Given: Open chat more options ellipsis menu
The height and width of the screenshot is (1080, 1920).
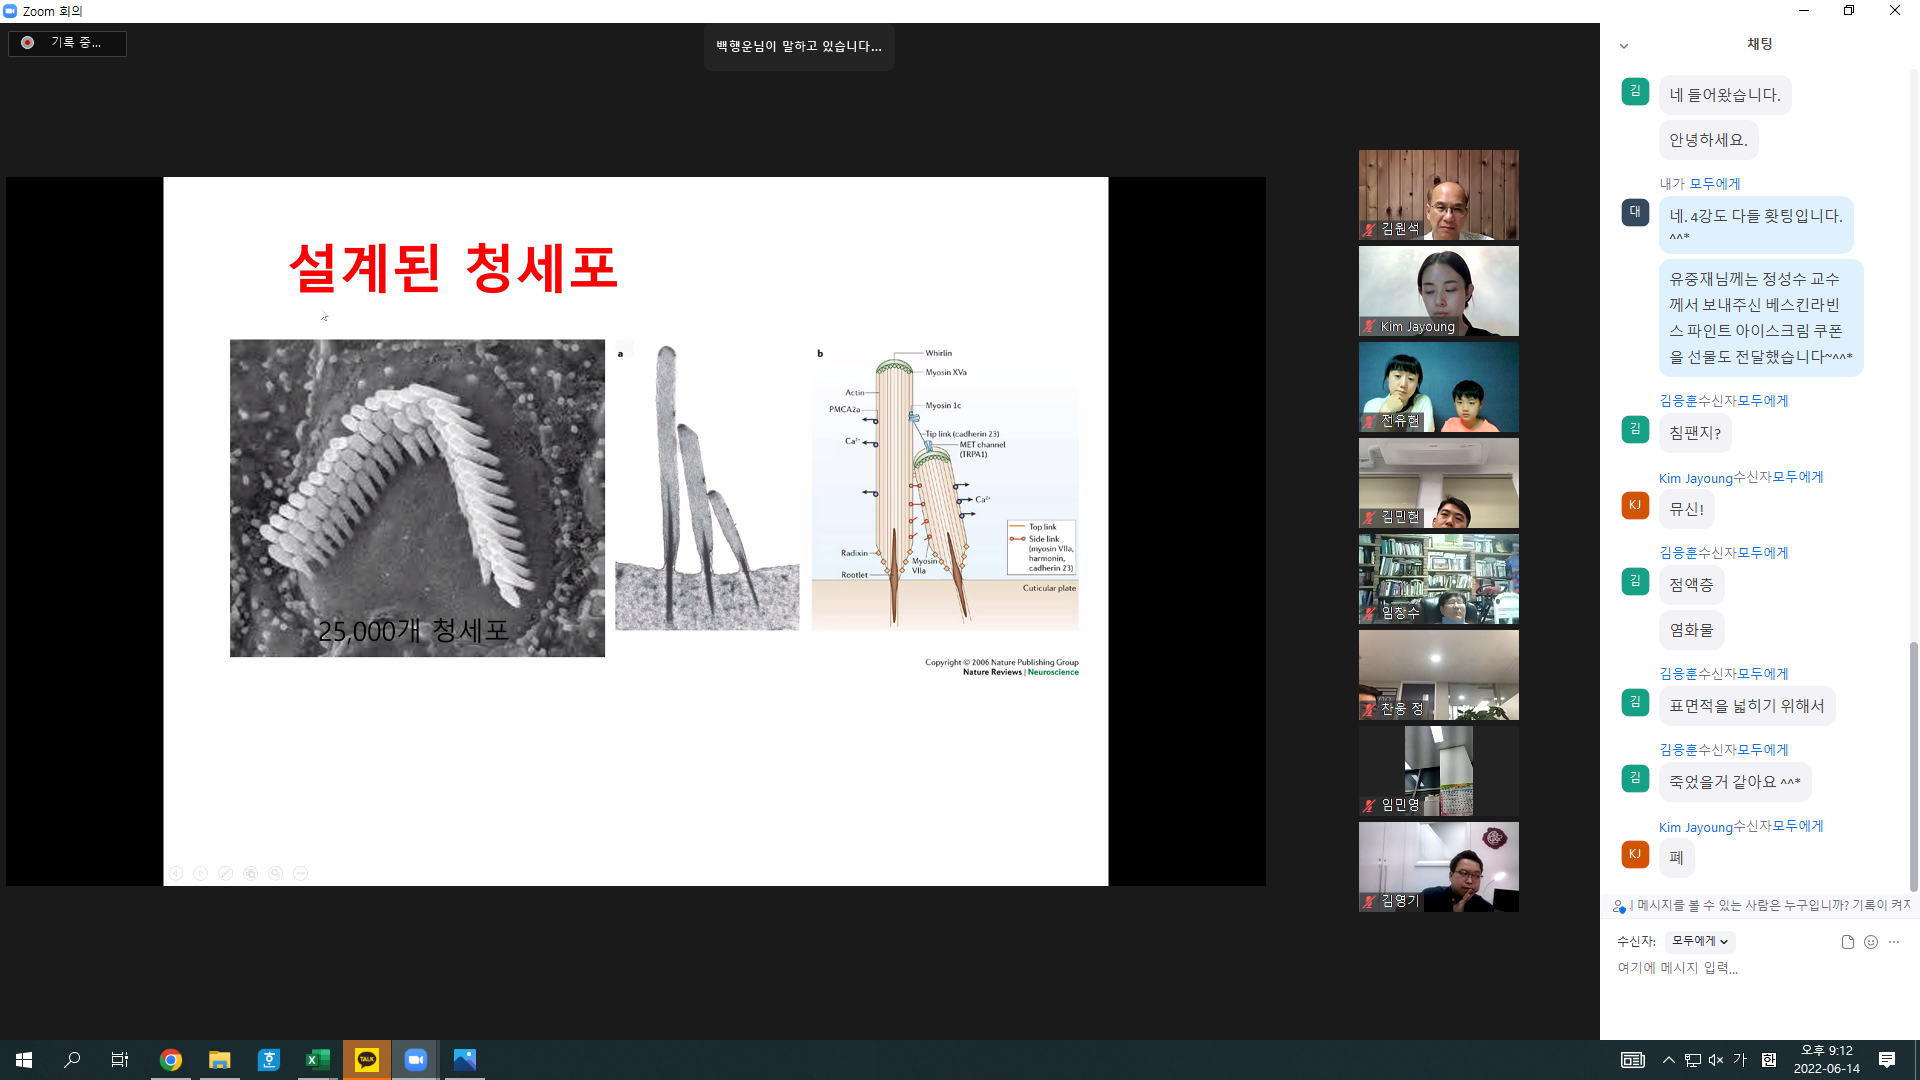Looking at the screenshot, I should point(1894,942).
